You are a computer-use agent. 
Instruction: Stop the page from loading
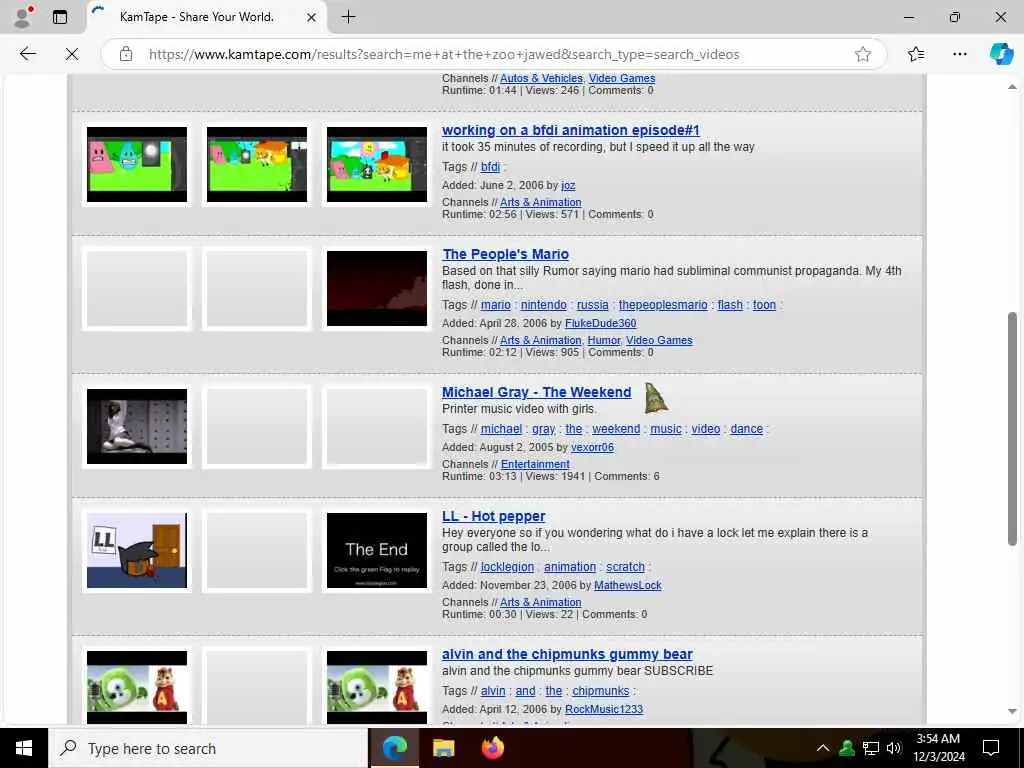coord(72,54)
